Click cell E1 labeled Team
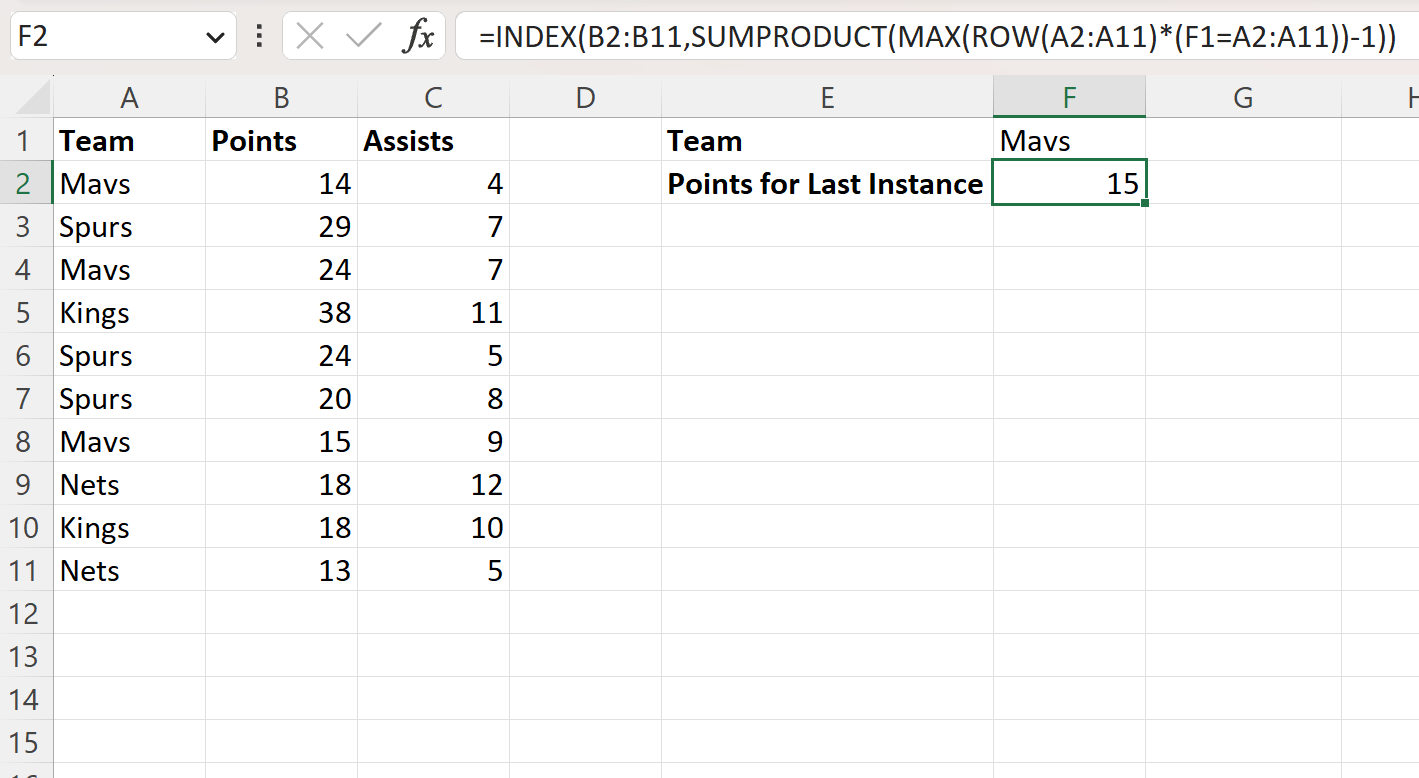Viewport: 1419px width, 778px height. click(827, 140)
